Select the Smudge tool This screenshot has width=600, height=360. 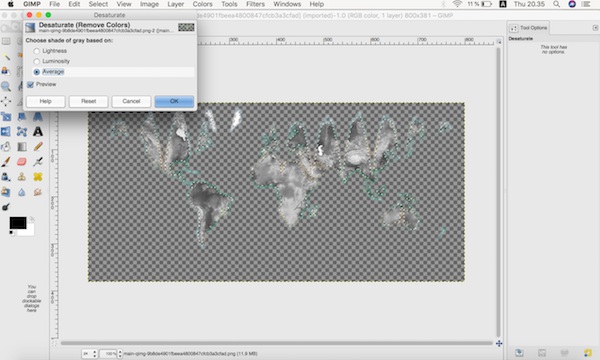38,192
